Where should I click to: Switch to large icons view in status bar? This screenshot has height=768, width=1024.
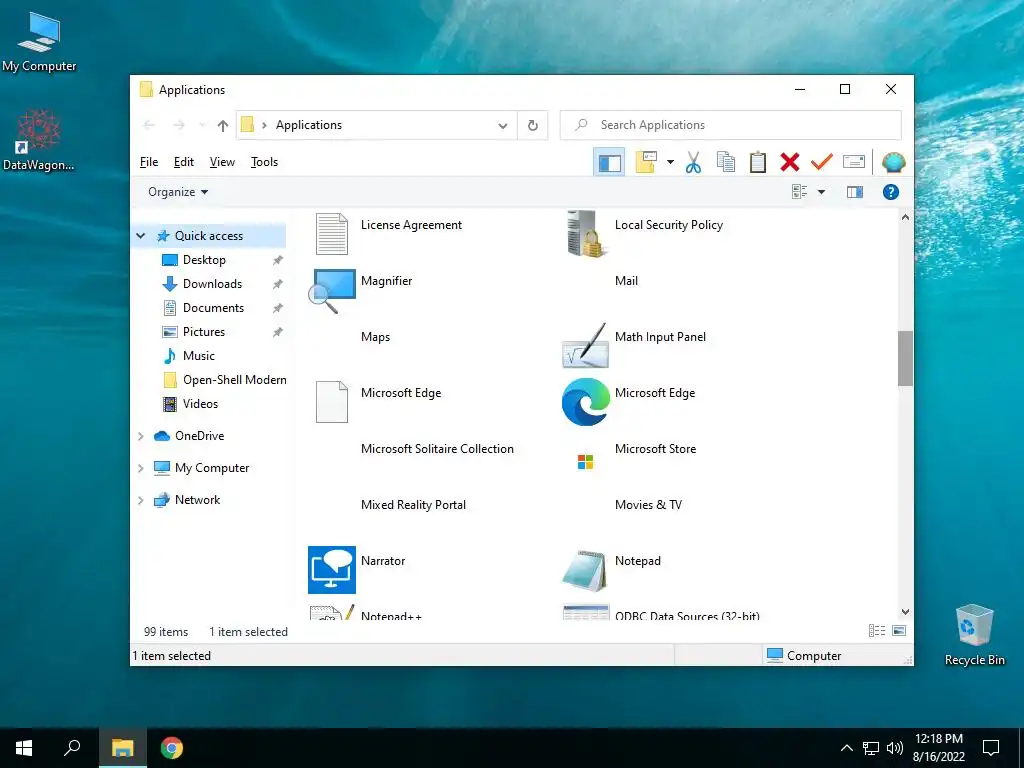click(899, 631)
